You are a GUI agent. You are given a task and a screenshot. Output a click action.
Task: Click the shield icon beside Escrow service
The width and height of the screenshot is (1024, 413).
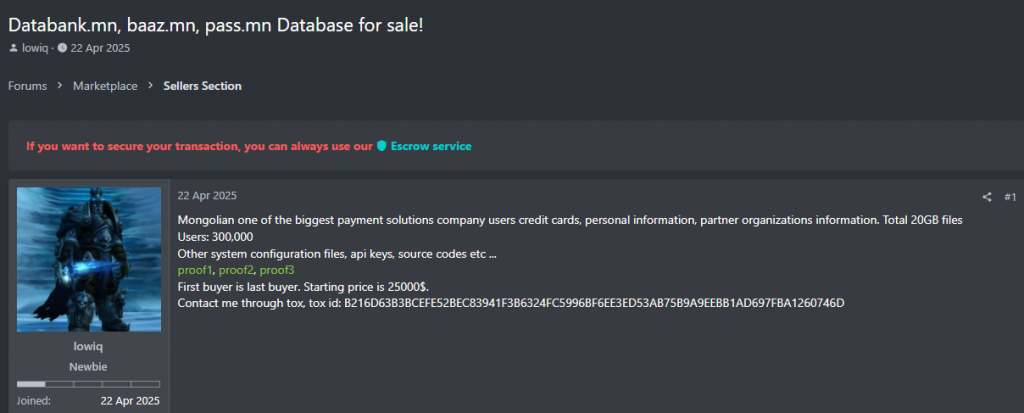(x=382, y=146)
